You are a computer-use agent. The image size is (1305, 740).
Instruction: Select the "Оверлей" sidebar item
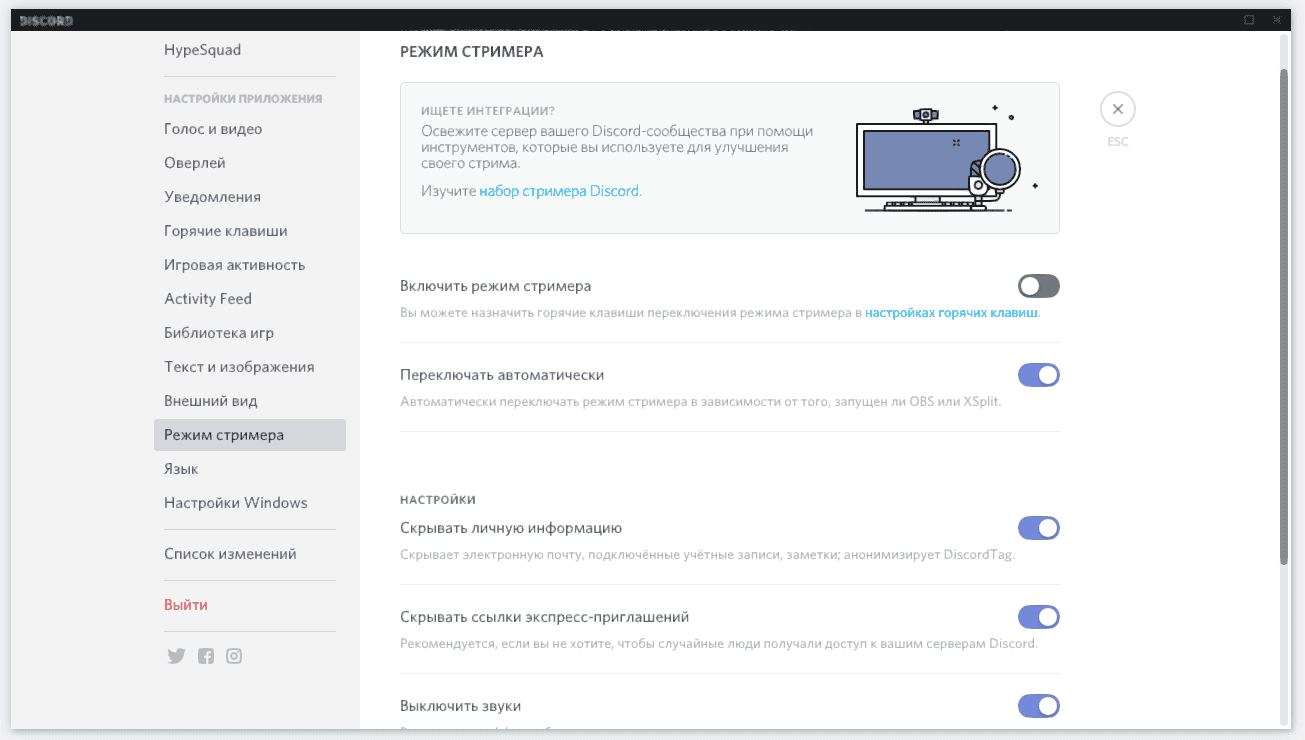[250, 163]
